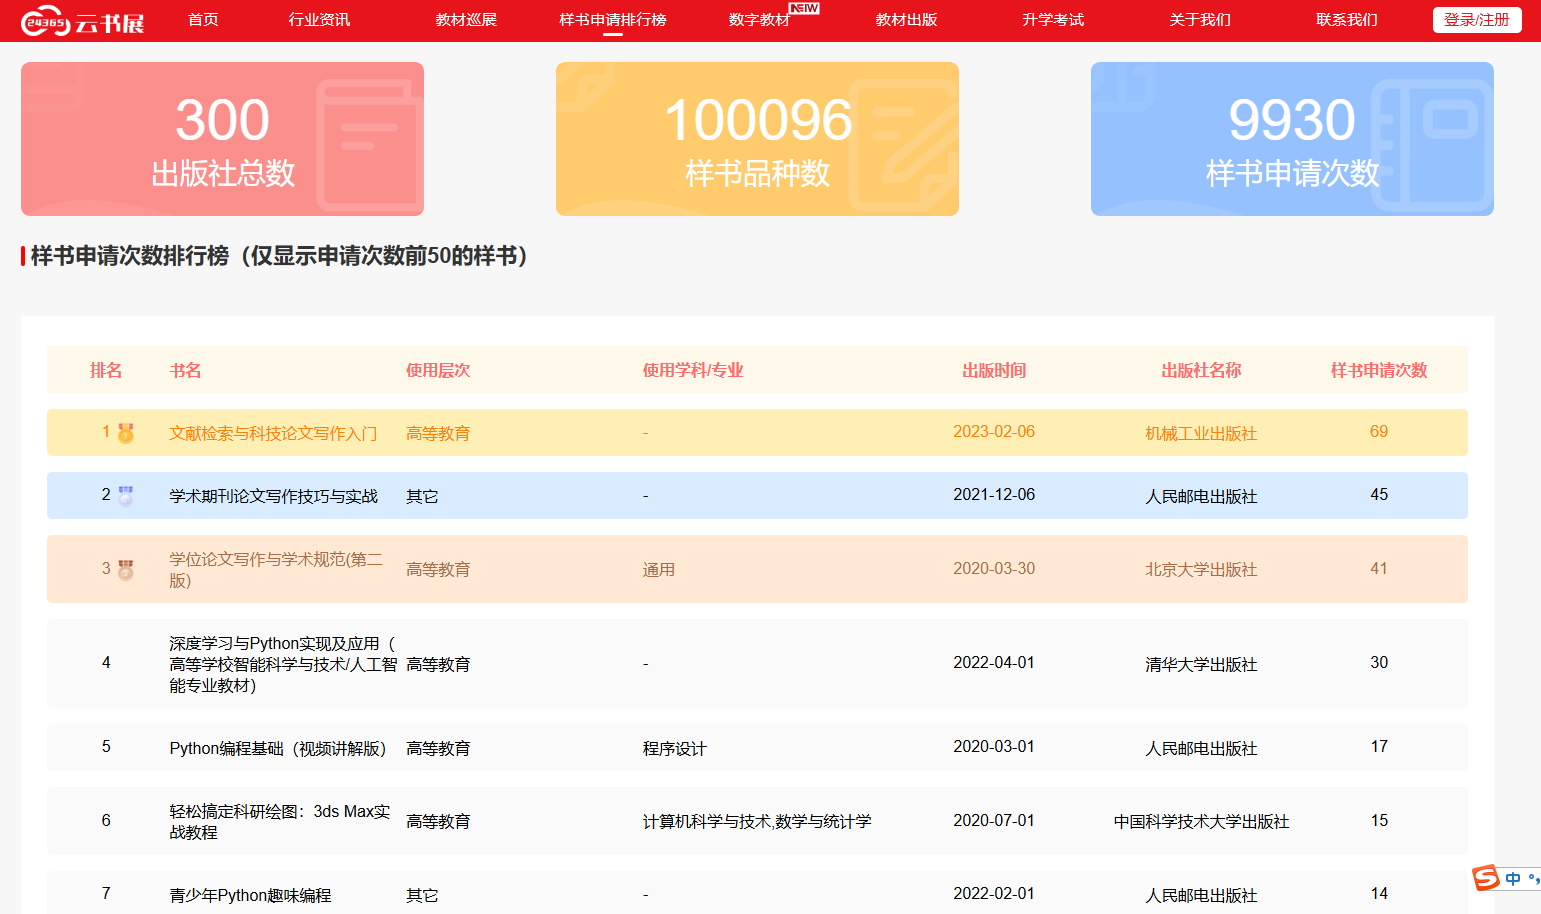Select the 样书申请排行榜 tab
Screen dimensions: 1541x914
click(x=613, y=20)
